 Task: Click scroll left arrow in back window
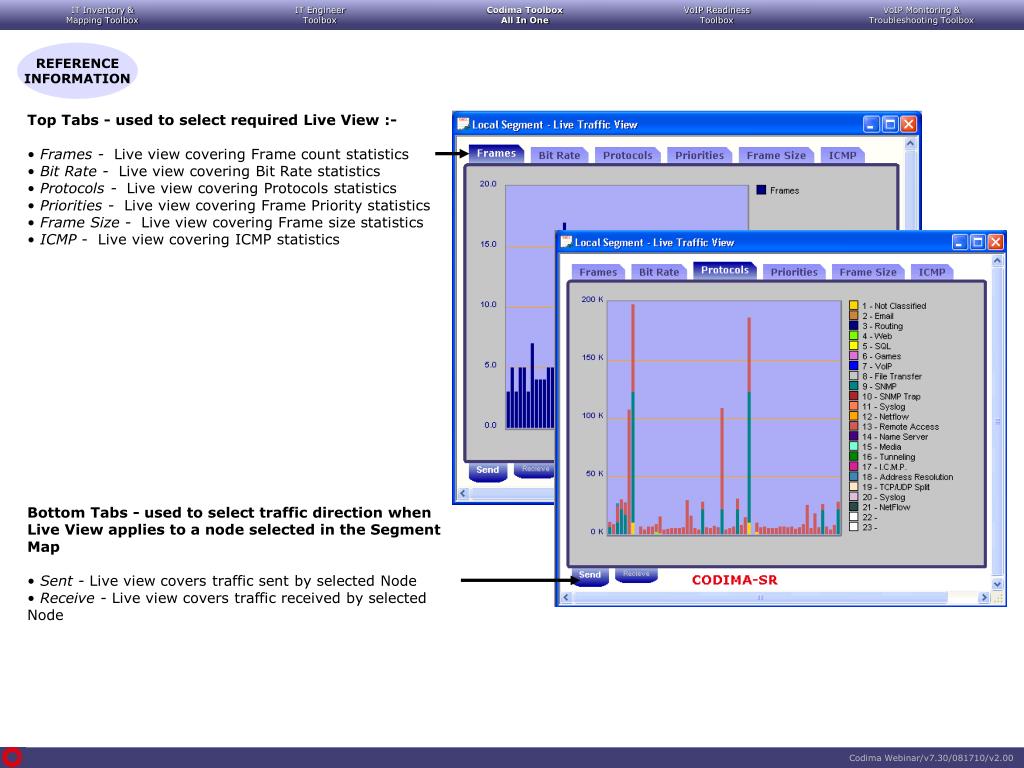(463, 494)
